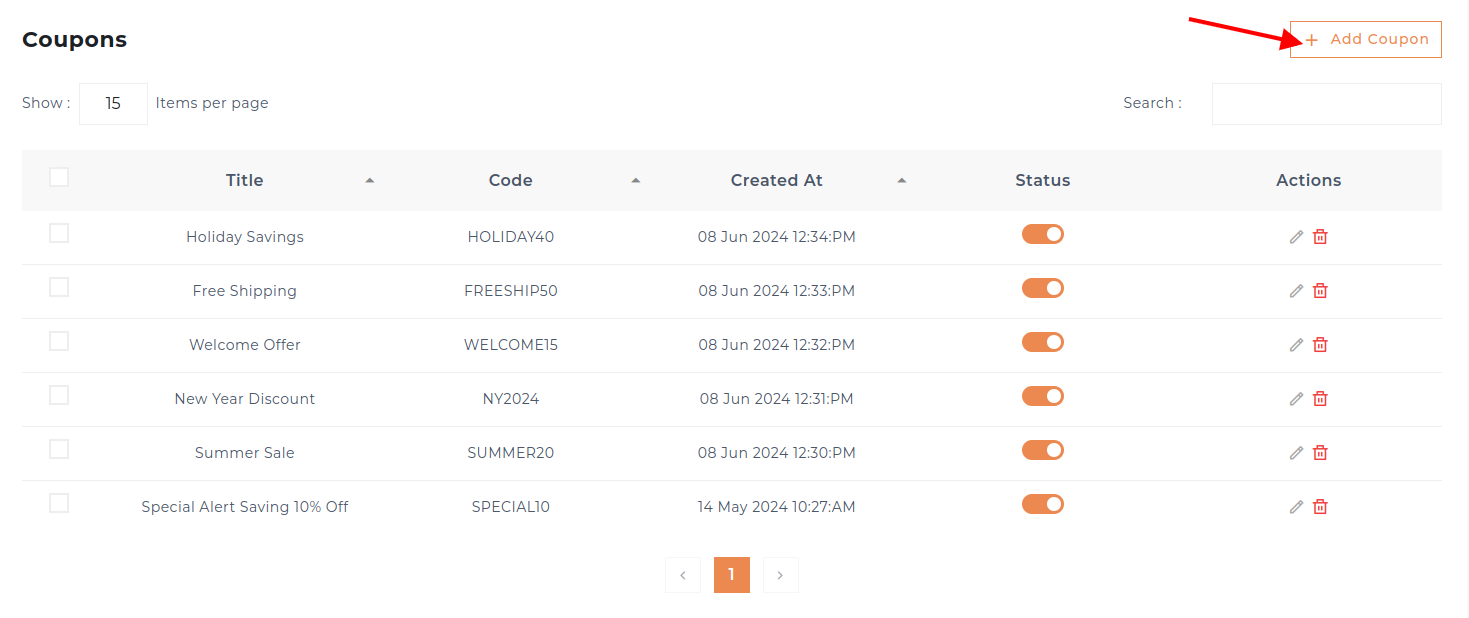Sort the table by Title column
This screenshot has width=1469, height=618.
(x=369, y=181)
